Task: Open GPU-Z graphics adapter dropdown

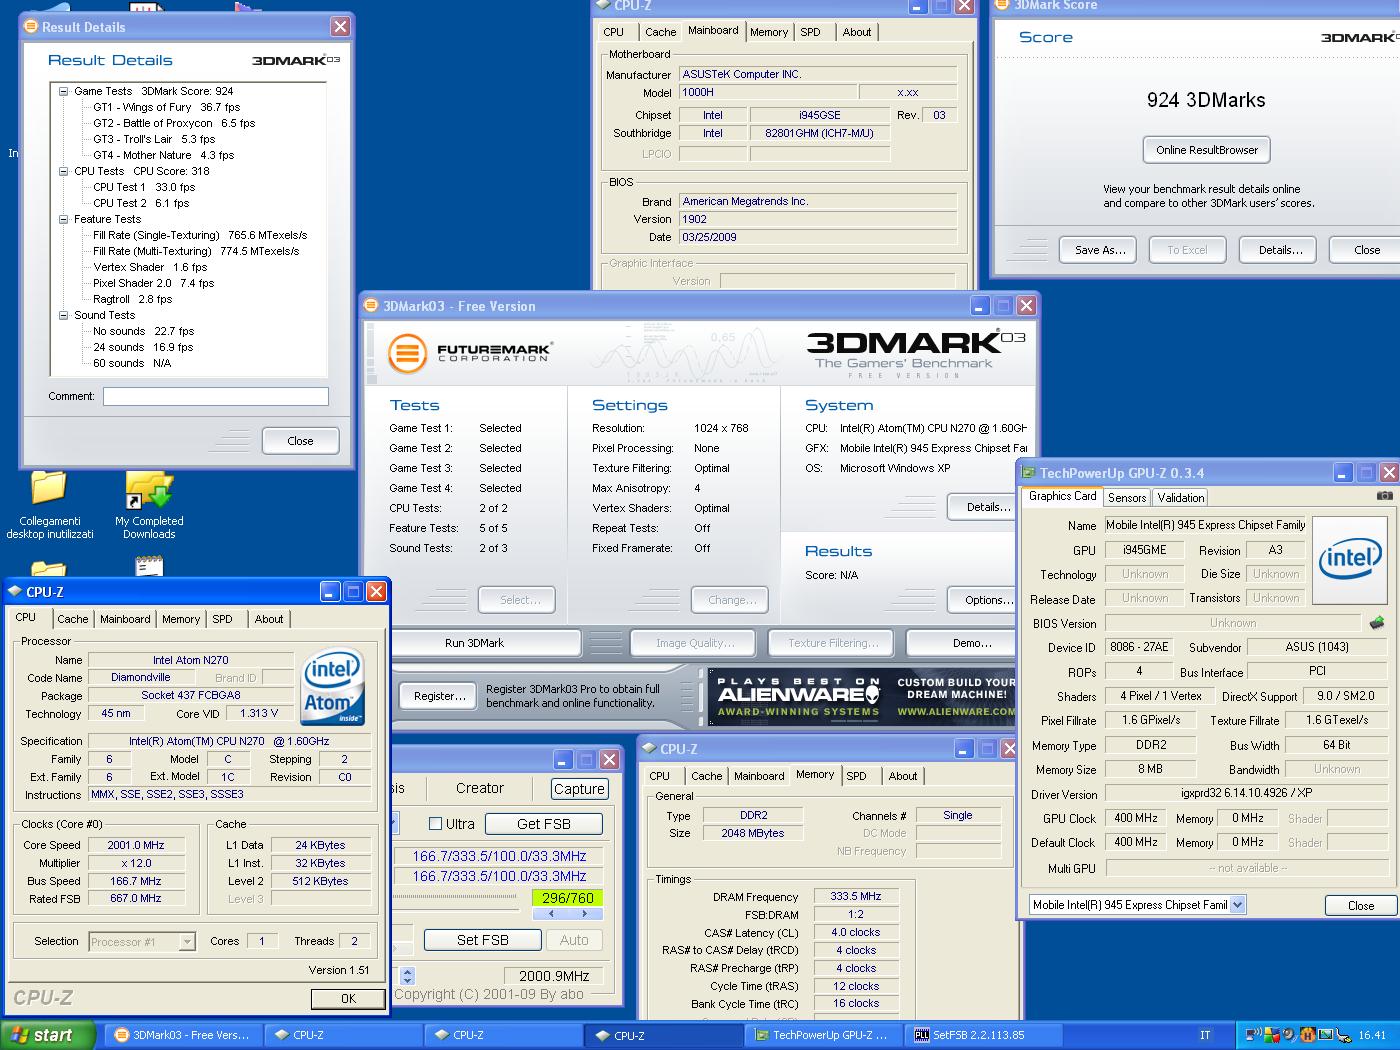Action: click(1238, 905)
